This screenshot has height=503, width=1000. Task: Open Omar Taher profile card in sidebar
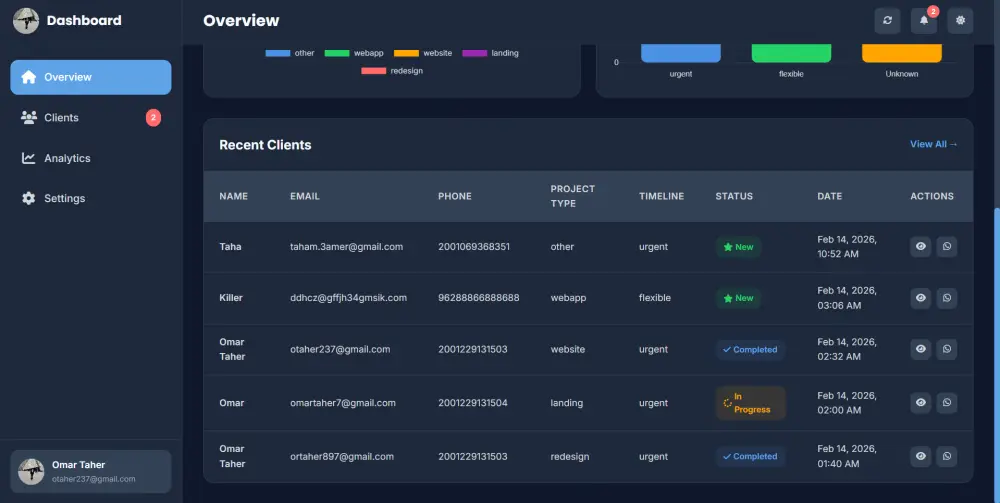pyautogui.click(x=91, y=472)
